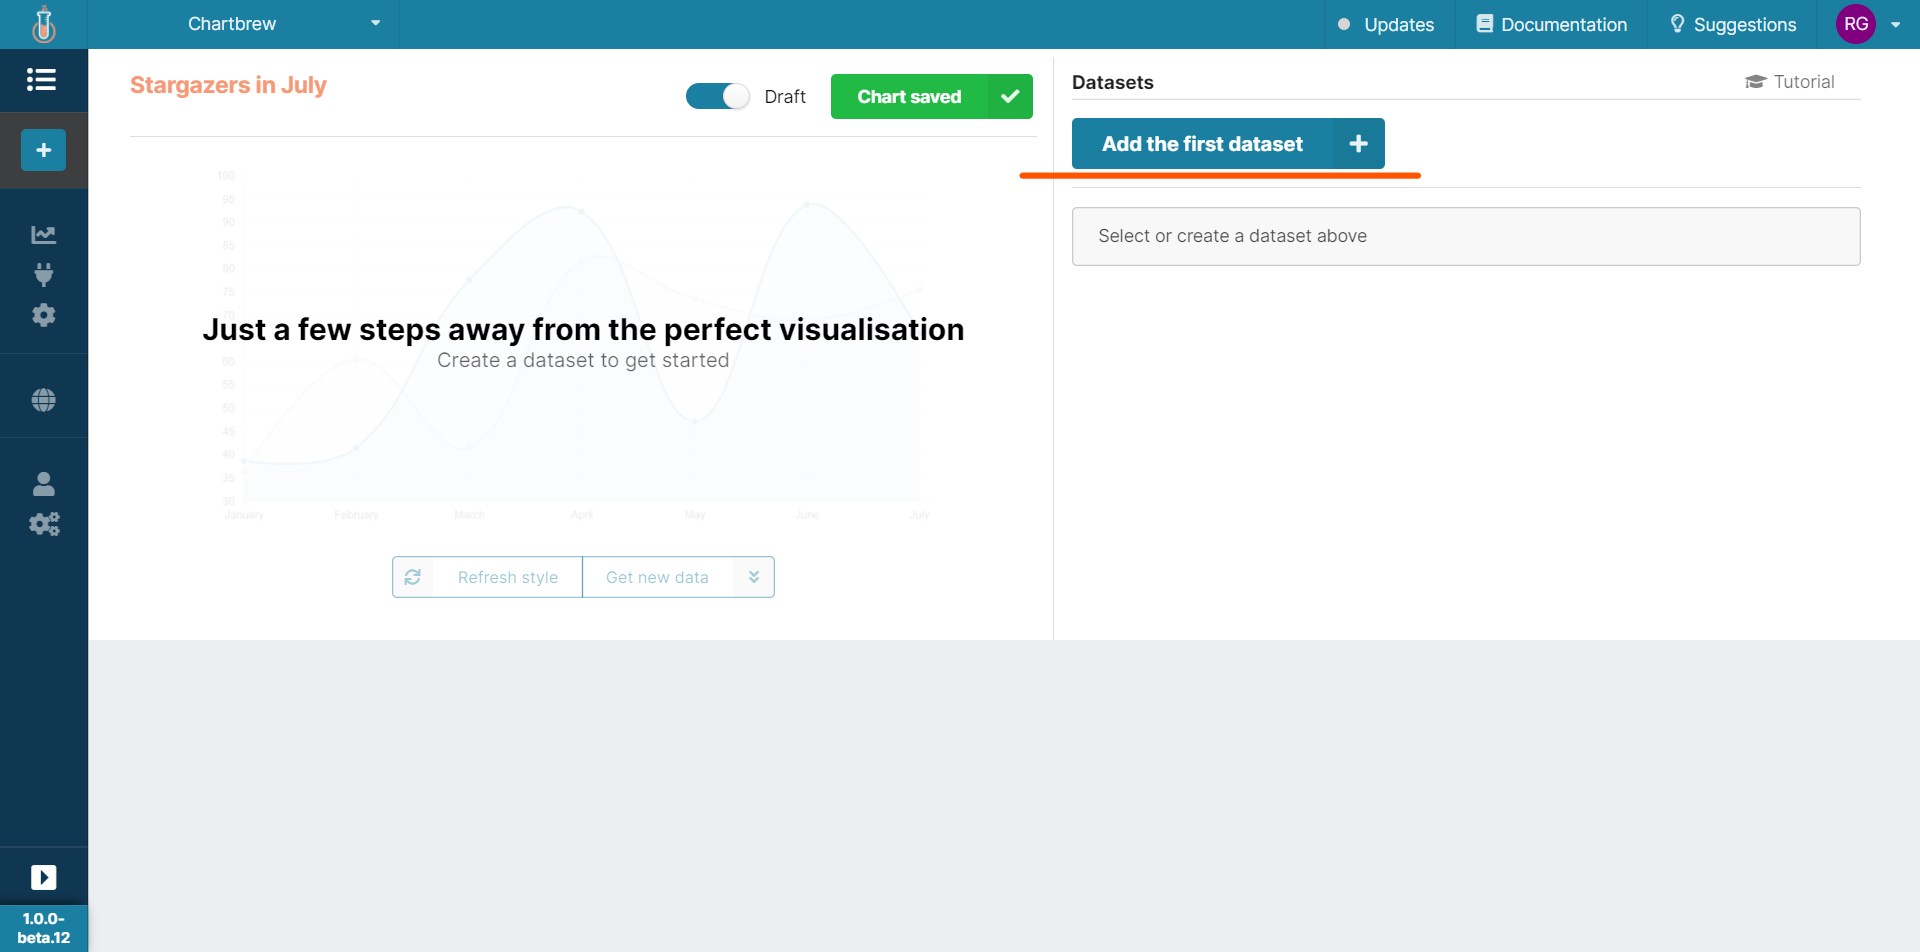This screenshot has height=952, width=1920.
Task: Open the charts overview icon
Action: (x=43, y=233)
